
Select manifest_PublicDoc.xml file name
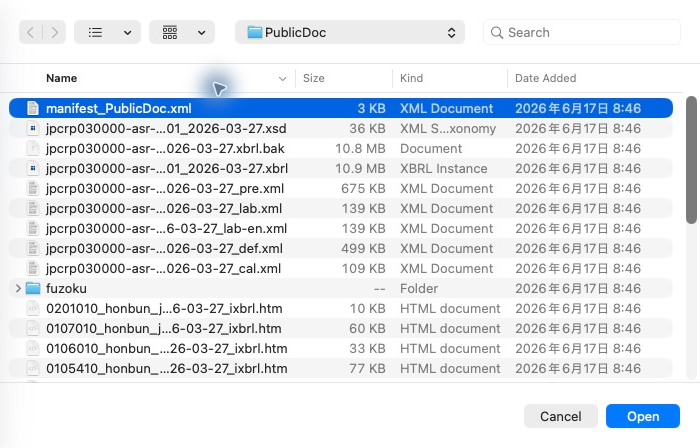(119, 108)
